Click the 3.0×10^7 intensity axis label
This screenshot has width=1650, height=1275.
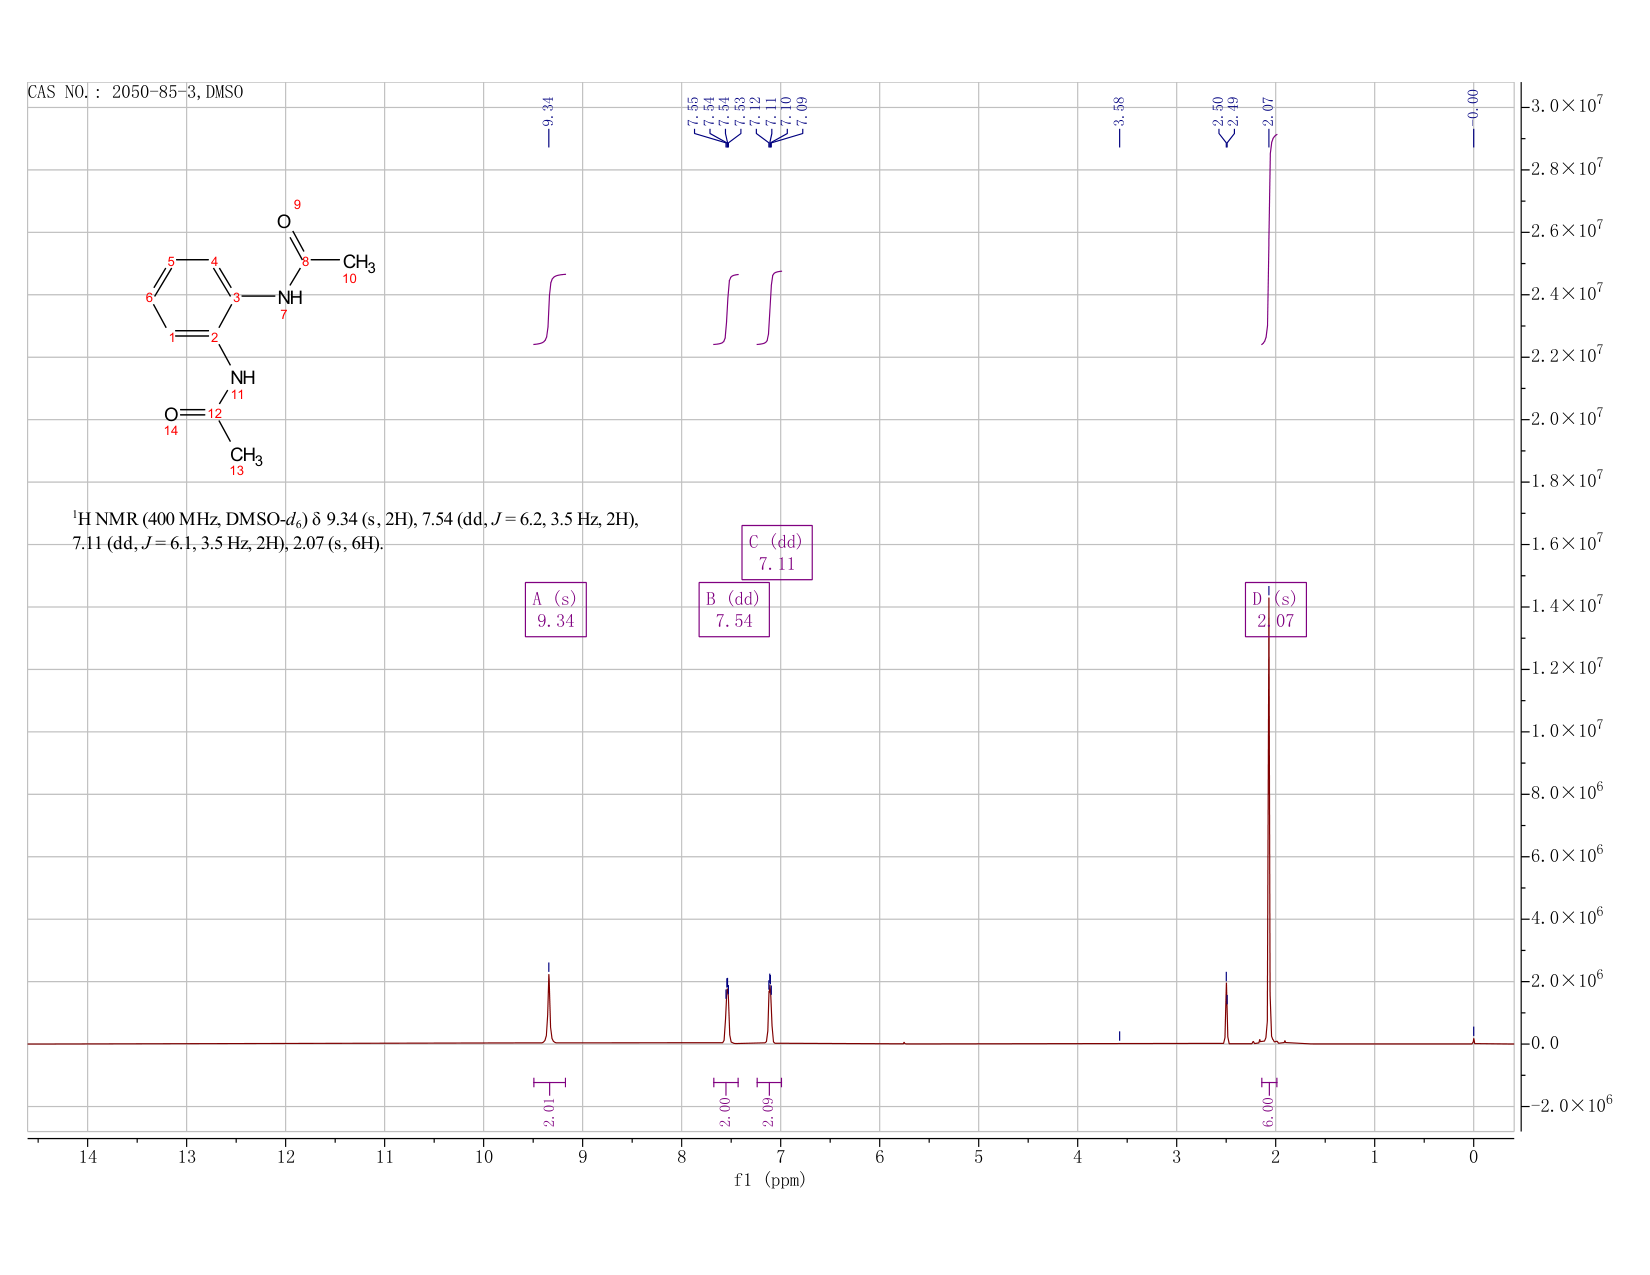(x=1567, y=105)
